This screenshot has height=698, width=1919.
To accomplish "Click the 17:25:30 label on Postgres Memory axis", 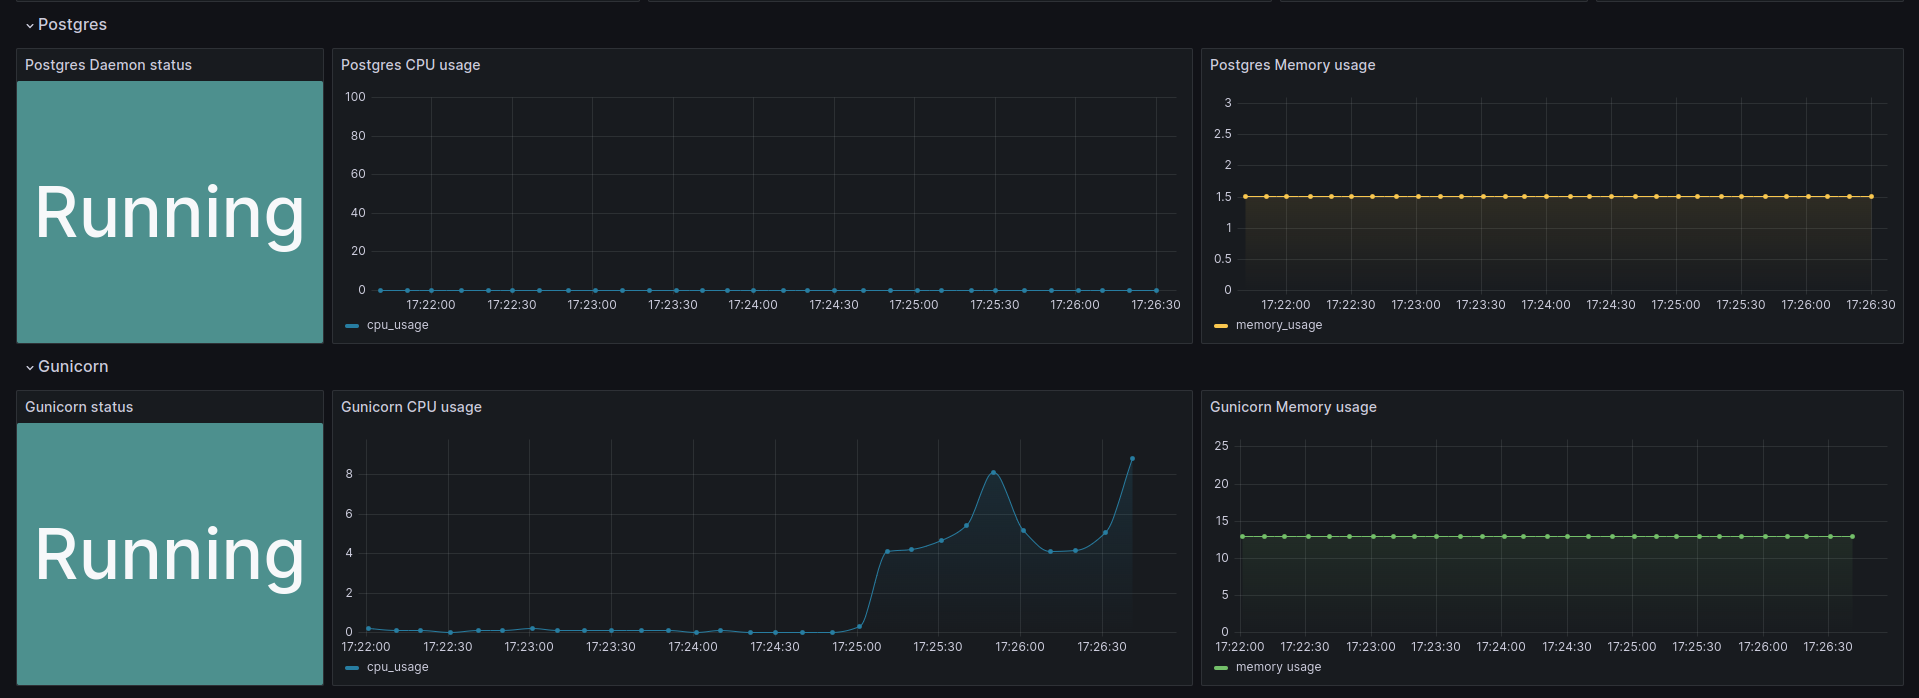I will pos(1741,305).
